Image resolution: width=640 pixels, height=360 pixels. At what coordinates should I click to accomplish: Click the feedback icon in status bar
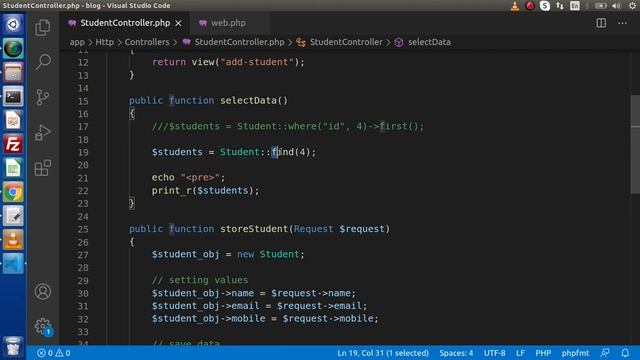[605, 353]
